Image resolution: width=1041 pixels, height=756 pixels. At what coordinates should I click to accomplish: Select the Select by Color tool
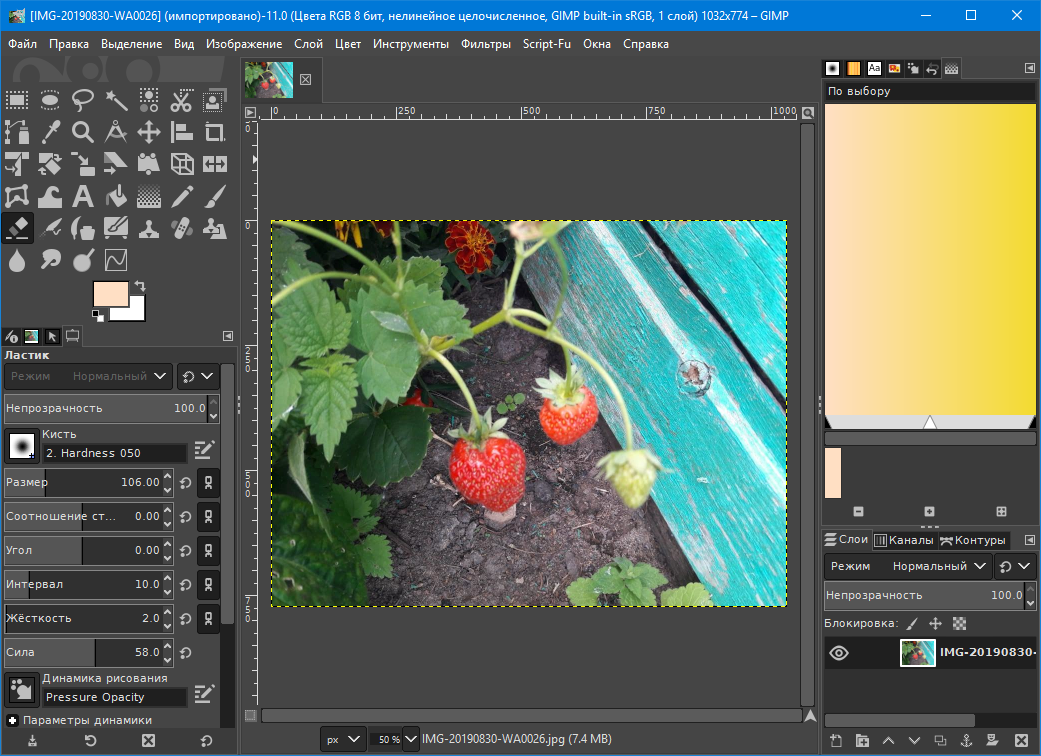tap(149, 101)
